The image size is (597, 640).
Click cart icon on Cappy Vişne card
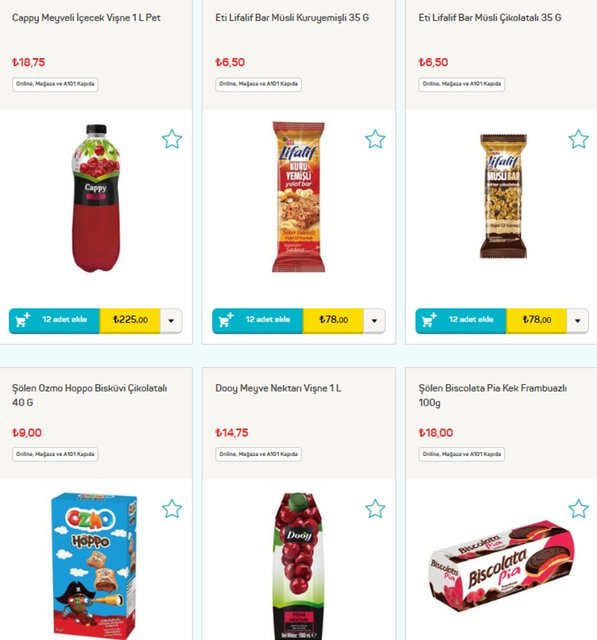tap(22, 320)
